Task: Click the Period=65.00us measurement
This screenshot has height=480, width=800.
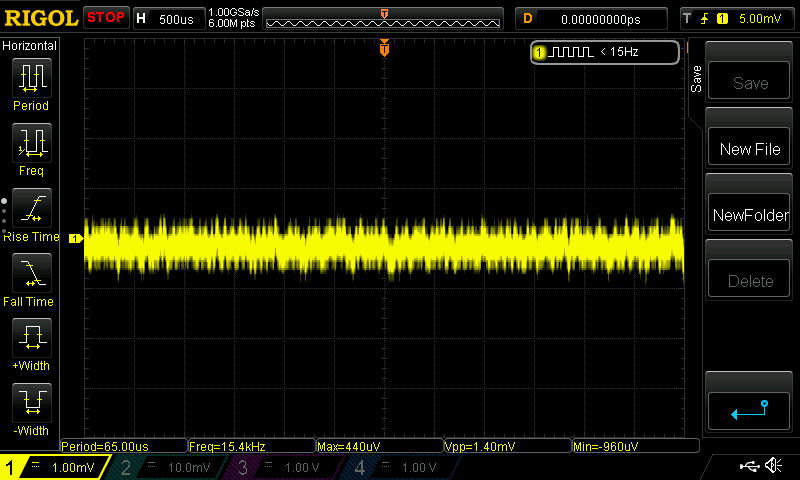Action: click(124, 446)
